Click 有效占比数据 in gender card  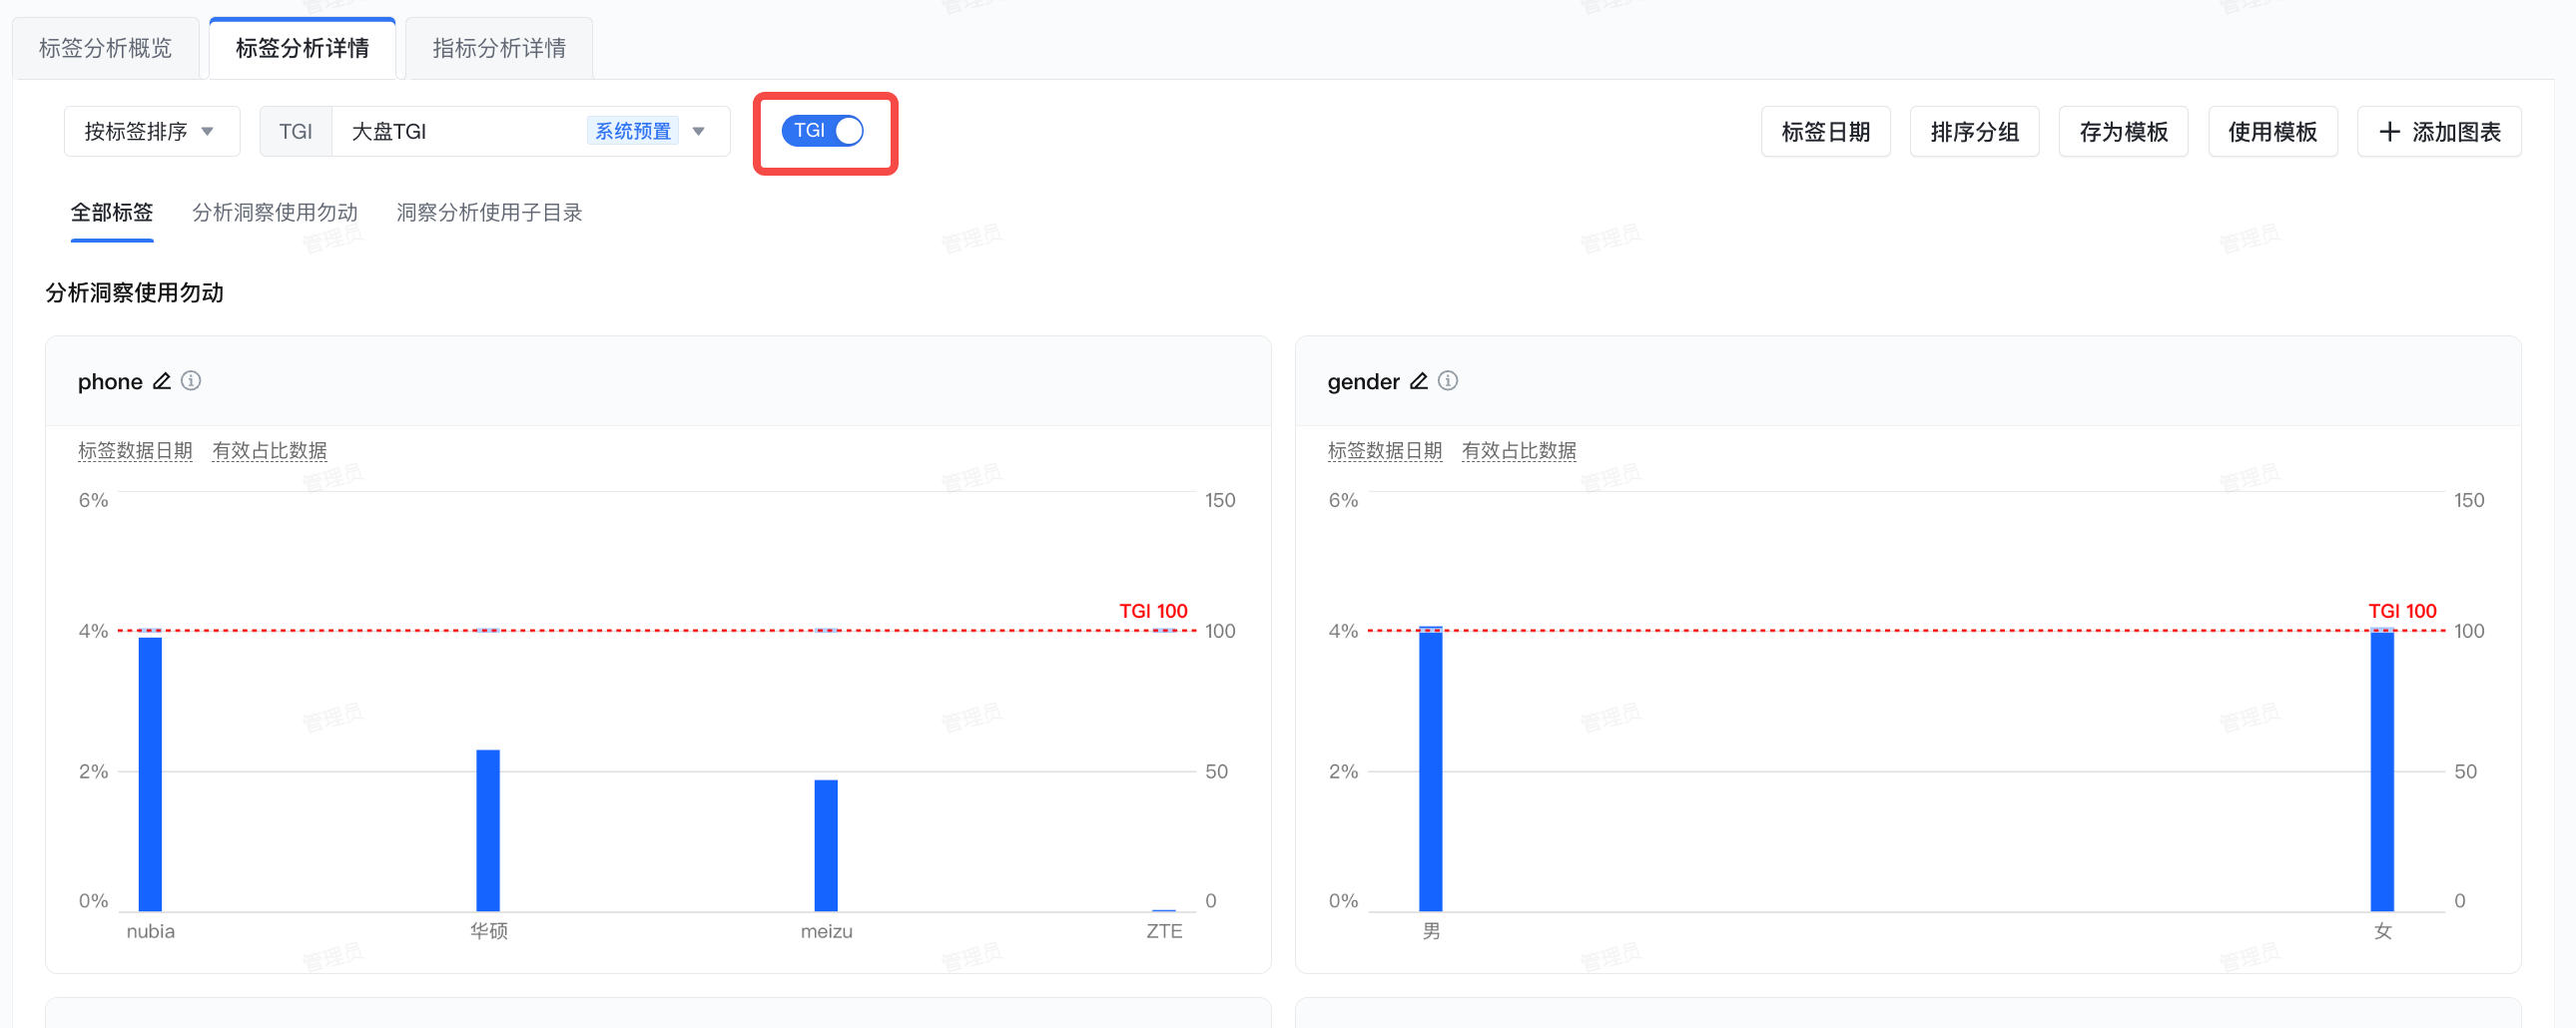coord(1519,451)
